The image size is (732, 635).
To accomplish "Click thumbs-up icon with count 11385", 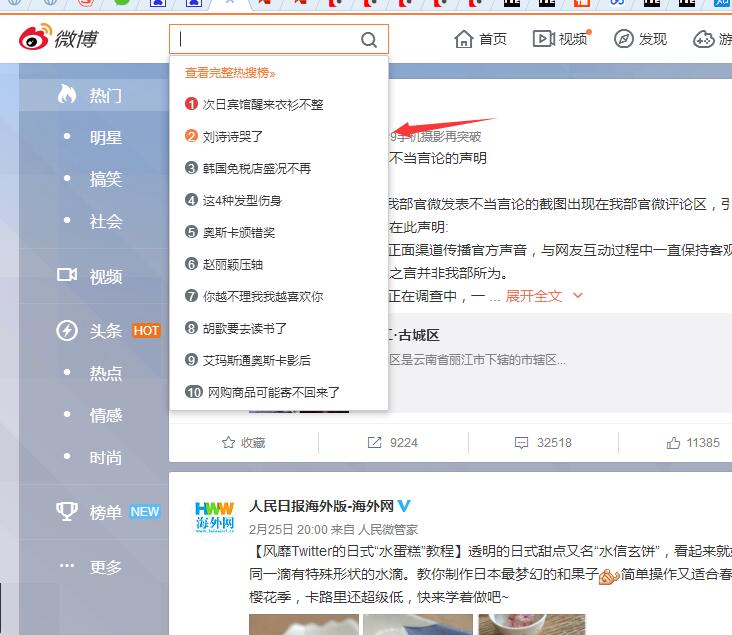I will (x=673, y=443).
